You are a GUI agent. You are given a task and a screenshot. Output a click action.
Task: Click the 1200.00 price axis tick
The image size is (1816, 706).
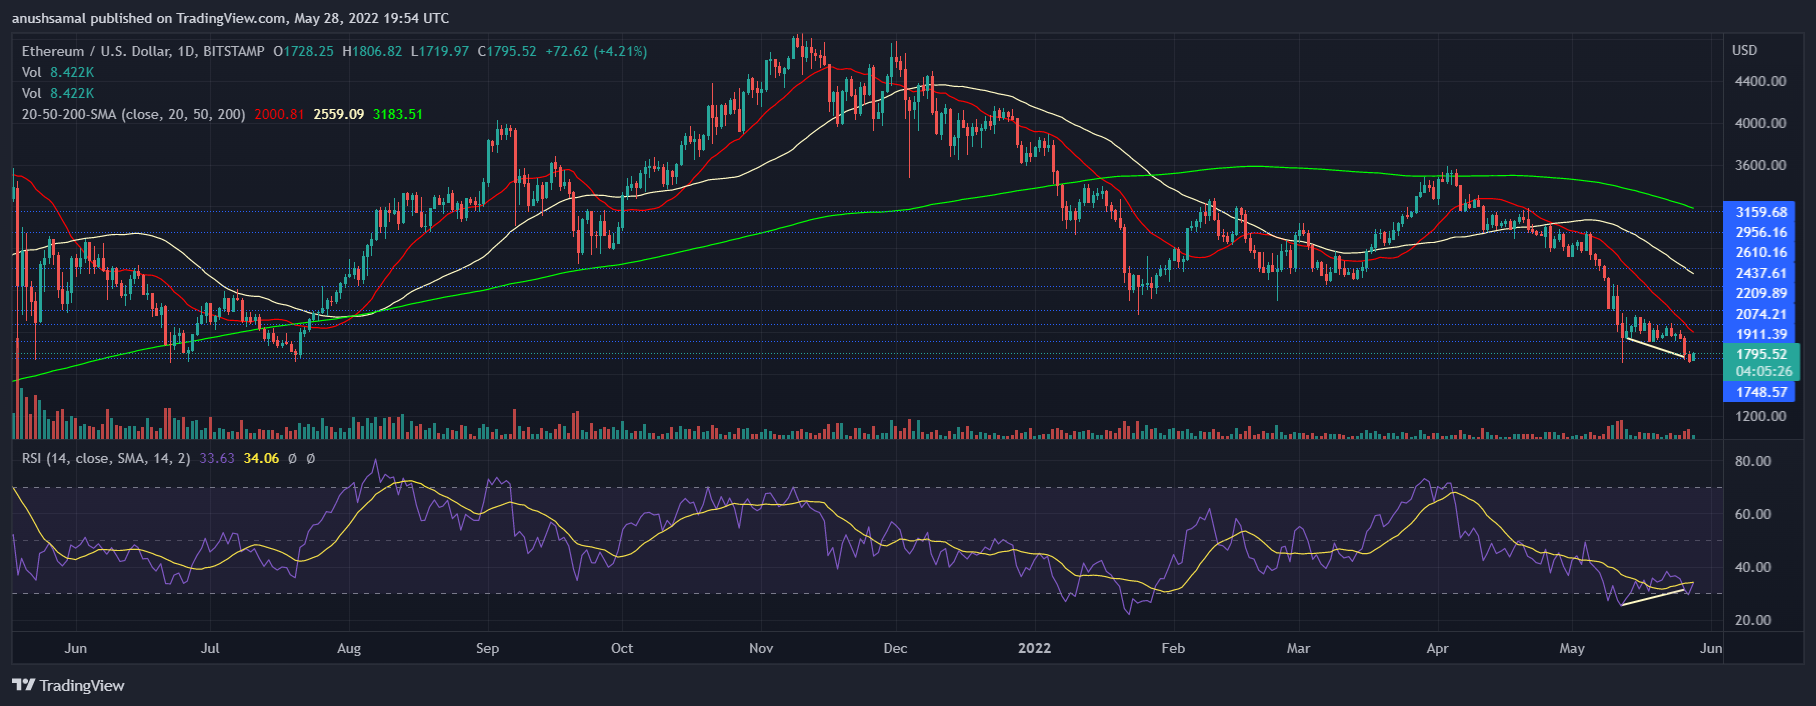pos(1761,416)
